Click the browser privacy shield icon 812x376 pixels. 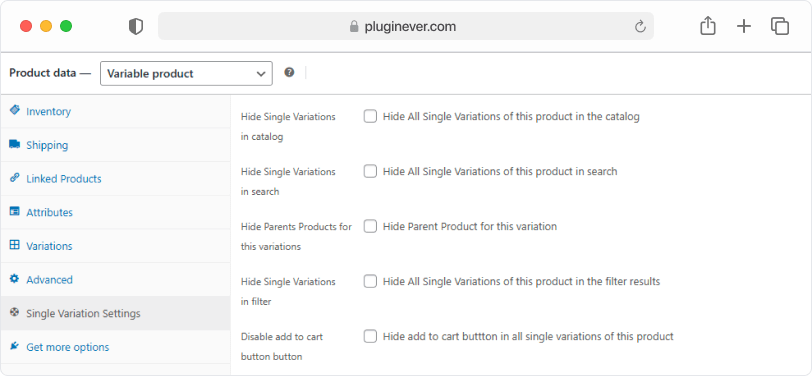coord(136,26)
